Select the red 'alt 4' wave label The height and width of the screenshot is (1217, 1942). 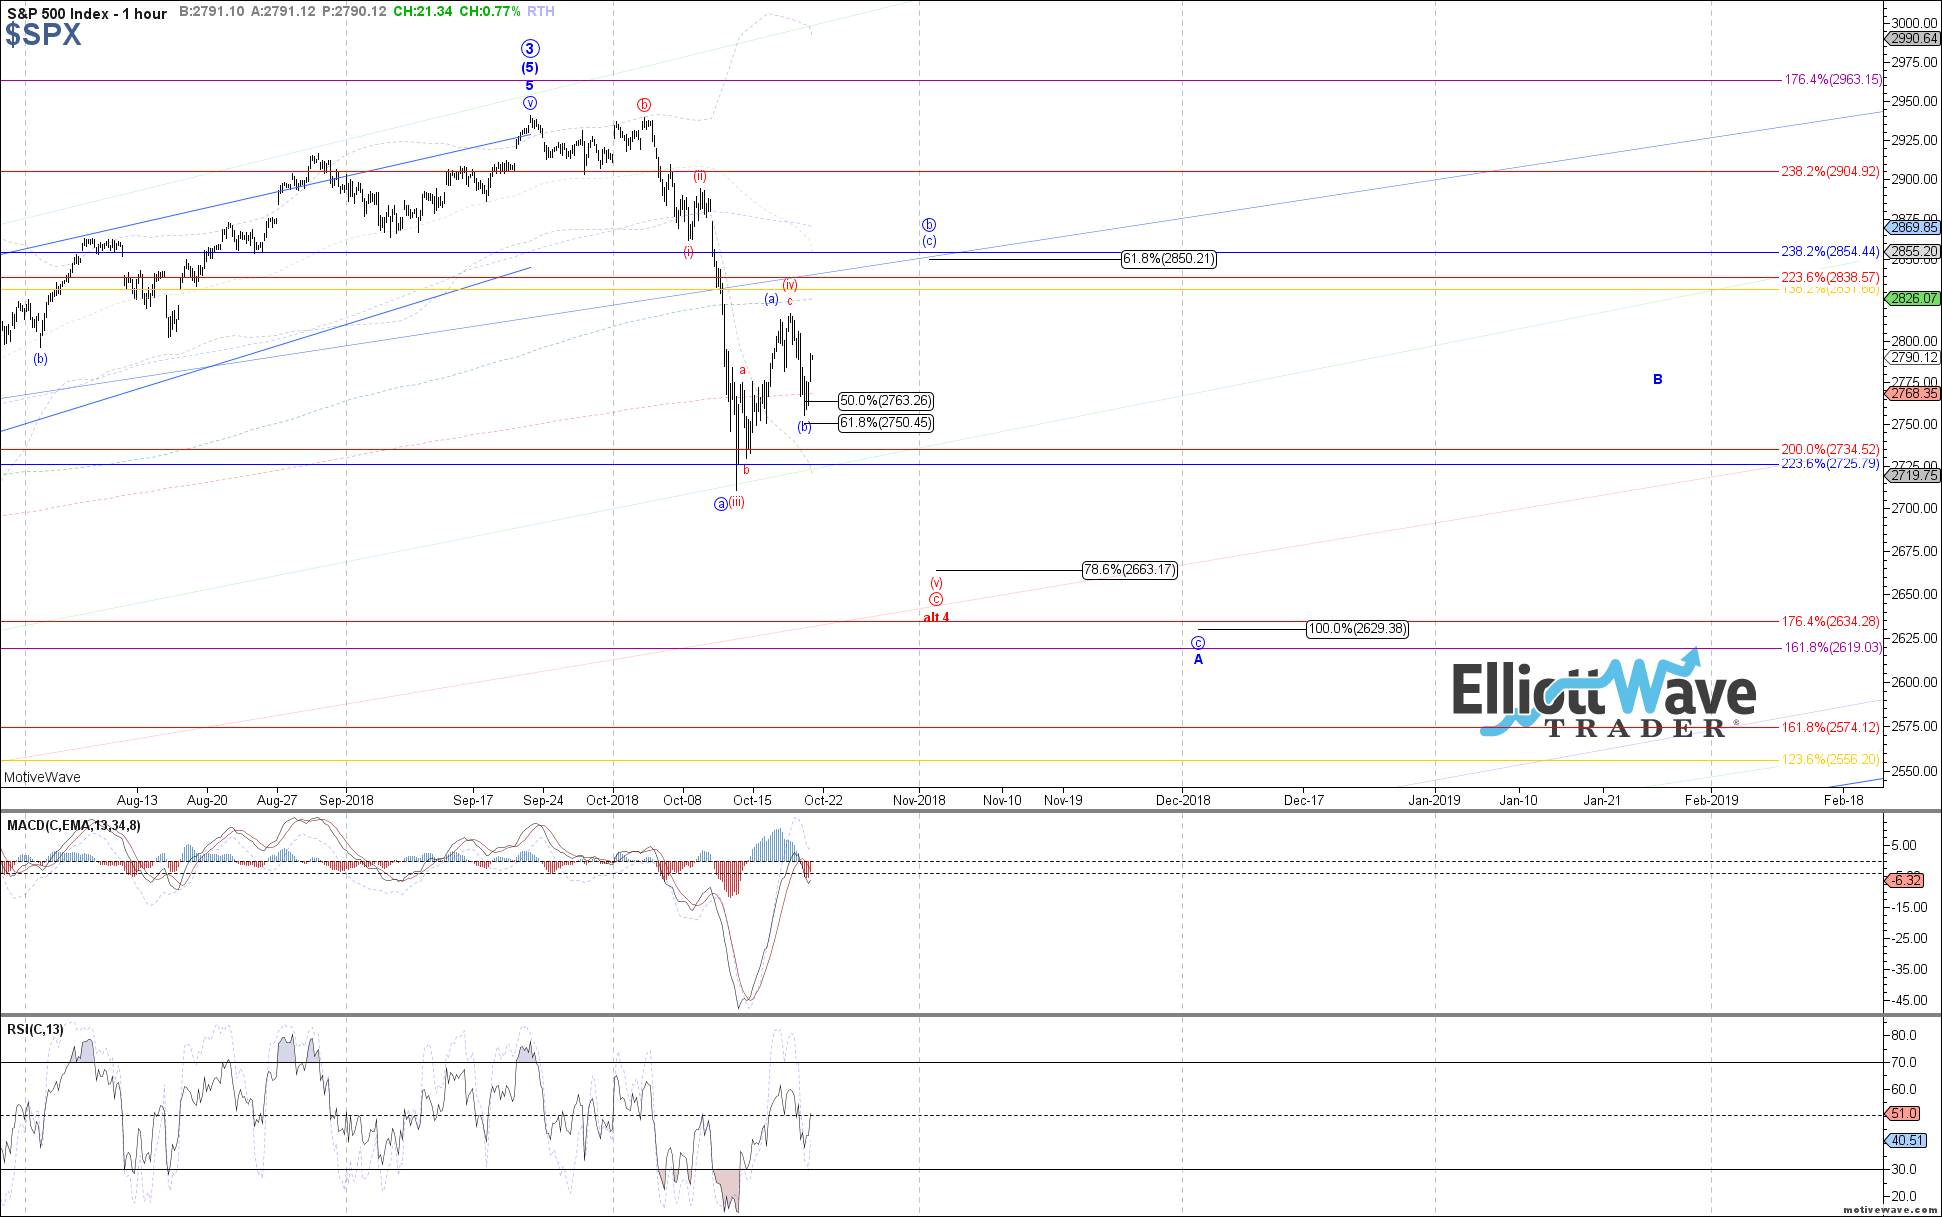pyautogui.click(x=936, y=617)
